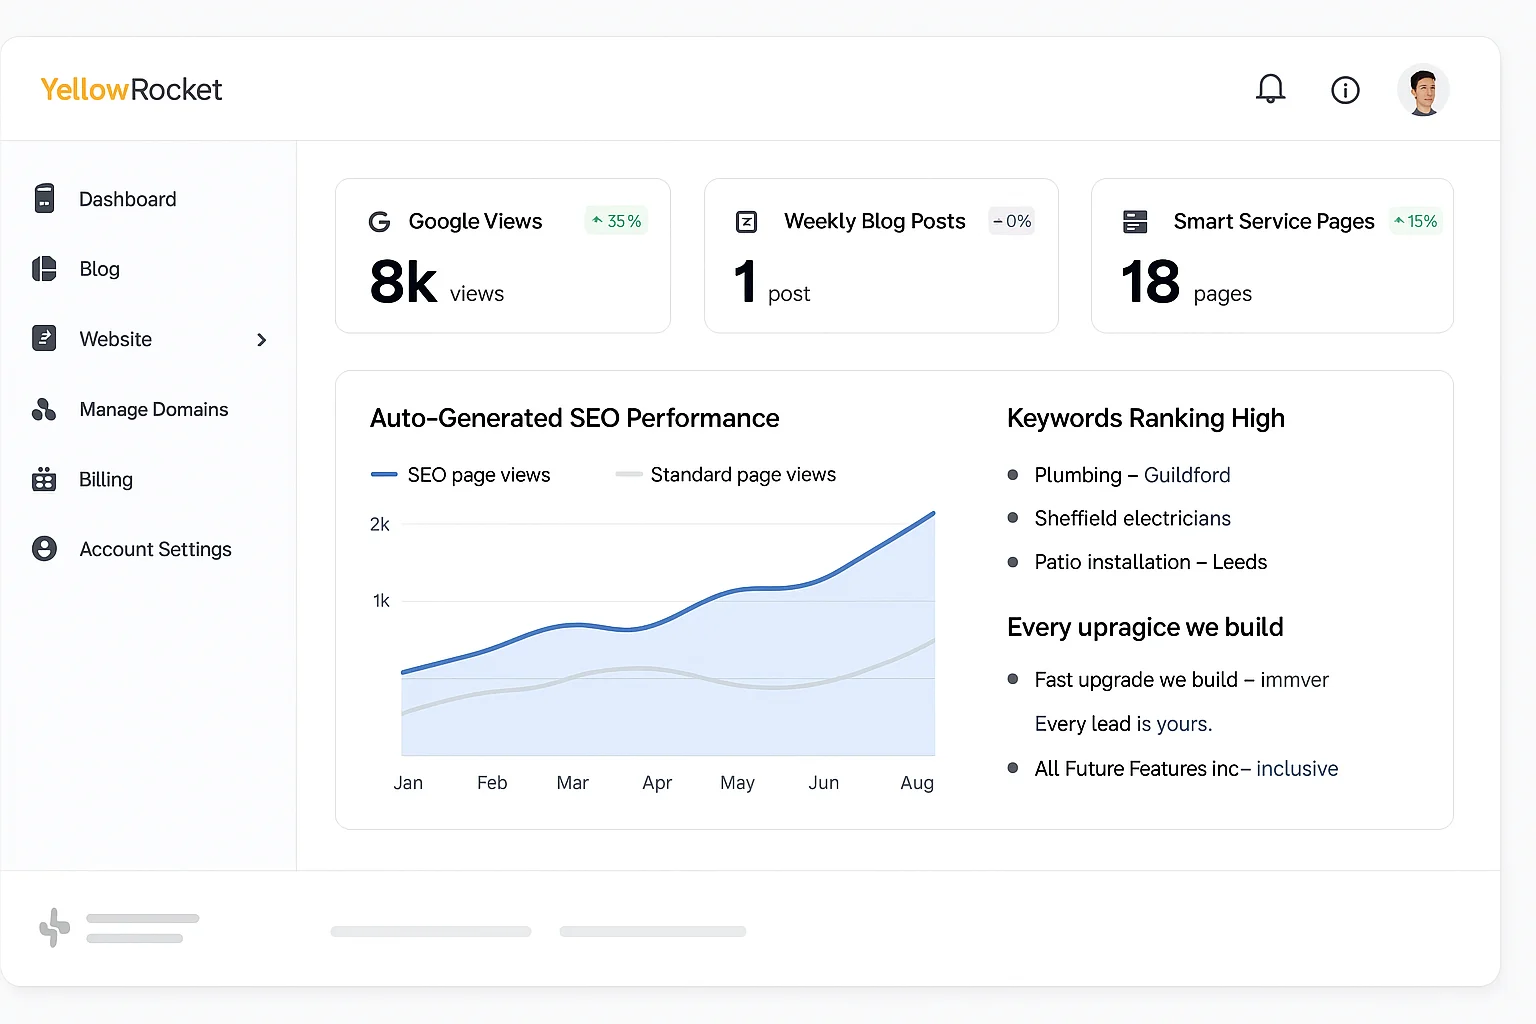Screen dimensions: 1536x1024
Task: Open the user profile avatar
Action: pos(1422,91)
